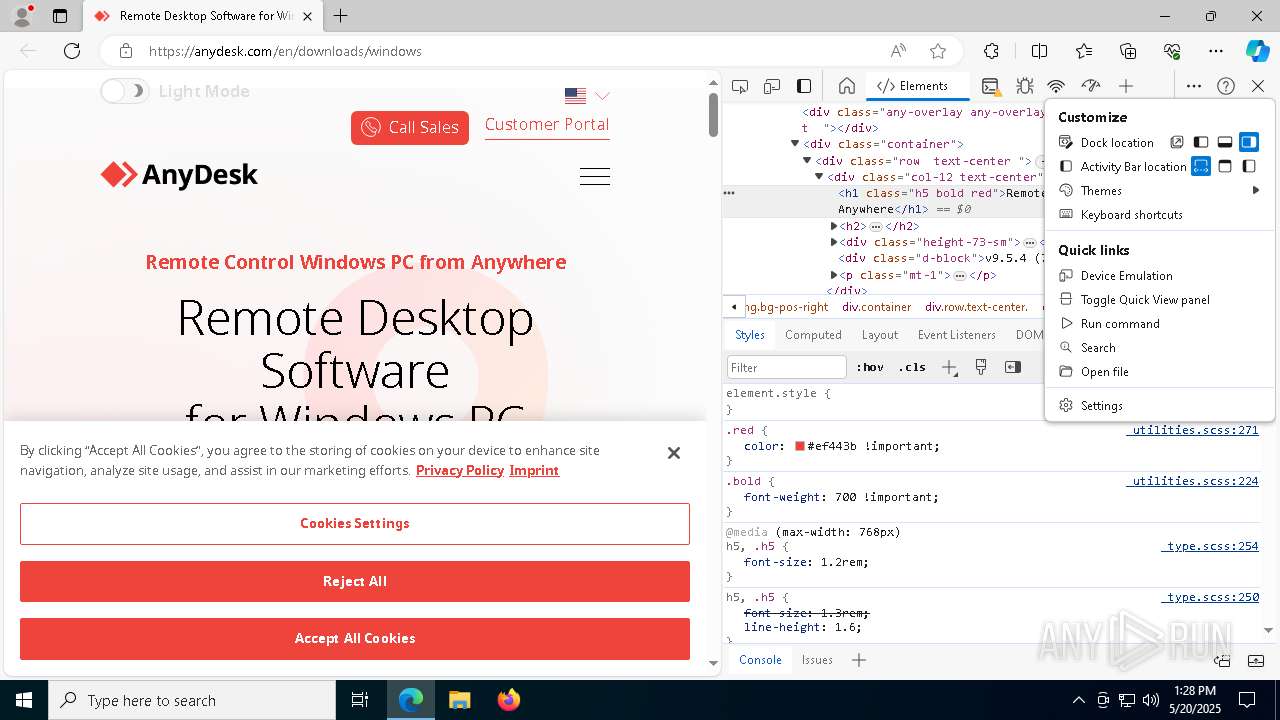Click Accept All Cookies button
Screen dimensions: 1280x720
click(x=355, y=638)
